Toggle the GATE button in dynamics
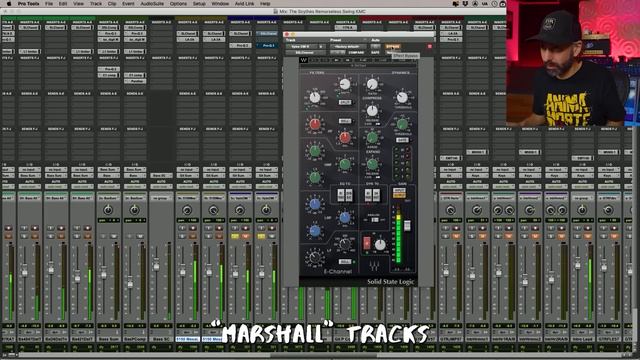 coord(402,140)
